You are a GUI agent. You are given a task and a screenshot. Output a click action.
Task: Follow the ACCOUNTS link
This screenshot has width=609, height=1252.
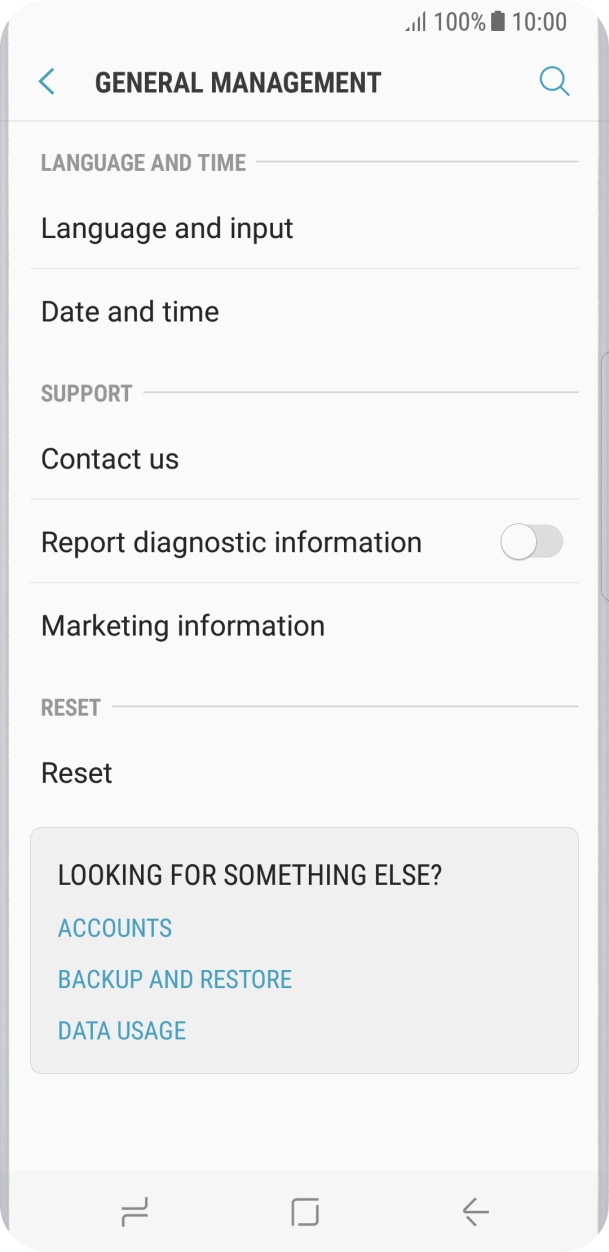(115, 928)
